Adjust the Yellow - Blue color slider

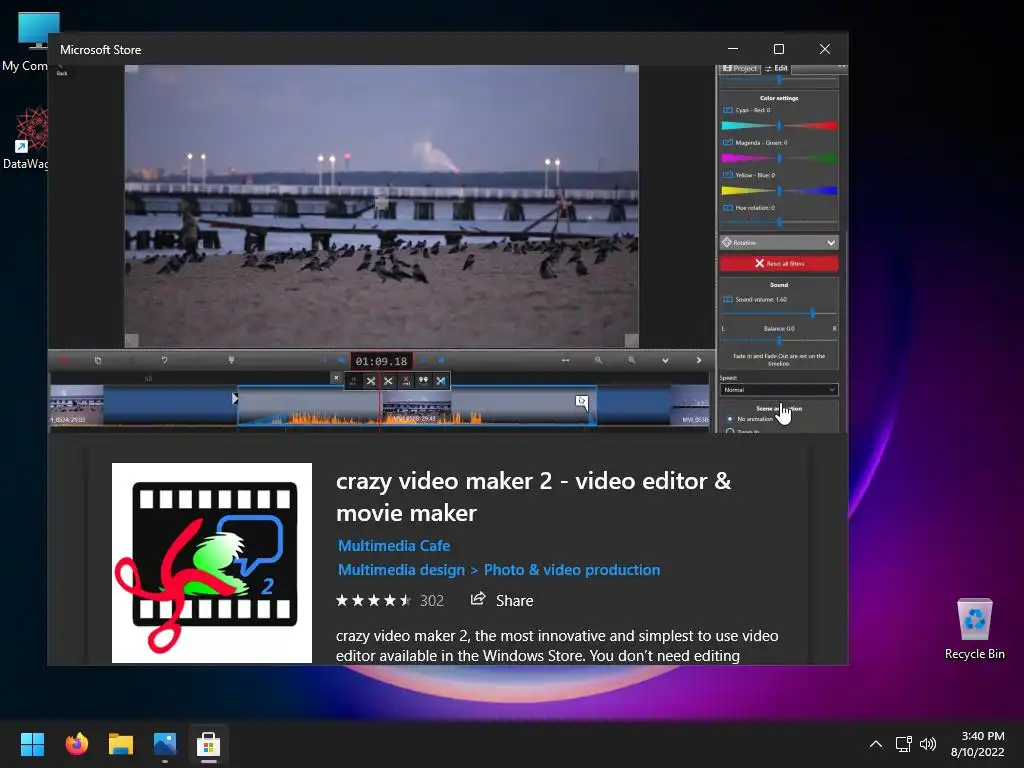(778, 191)
